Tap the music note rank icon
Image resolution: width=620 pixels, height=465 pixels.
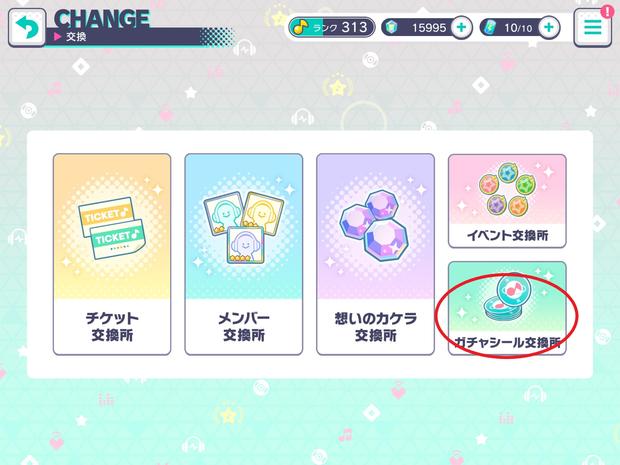[x=301, y=27]
